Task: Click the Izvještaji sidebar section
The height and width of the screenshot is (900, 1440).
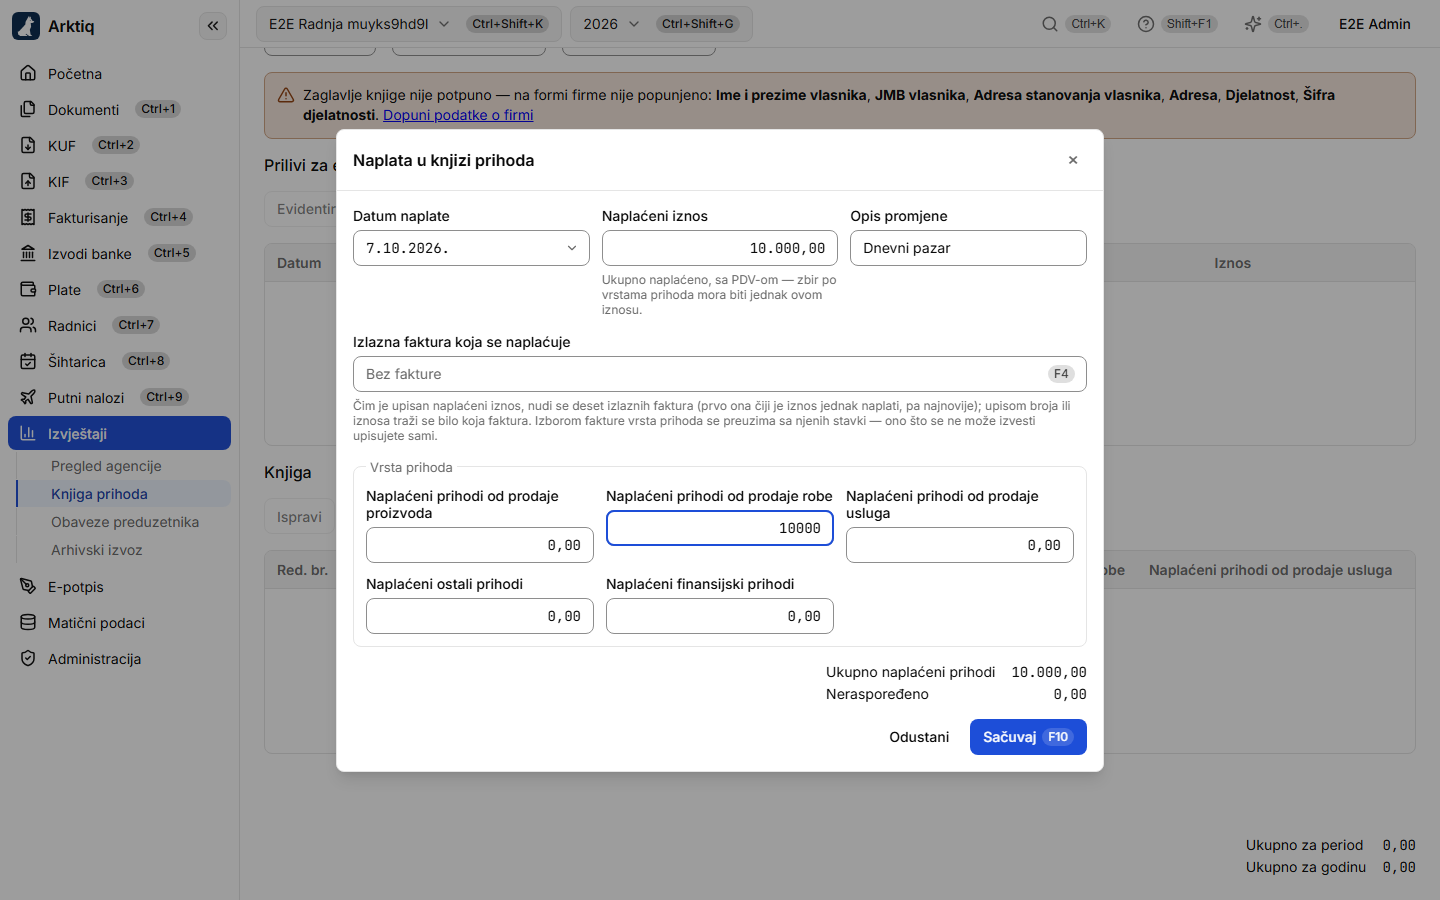Action: click(120, 434)
